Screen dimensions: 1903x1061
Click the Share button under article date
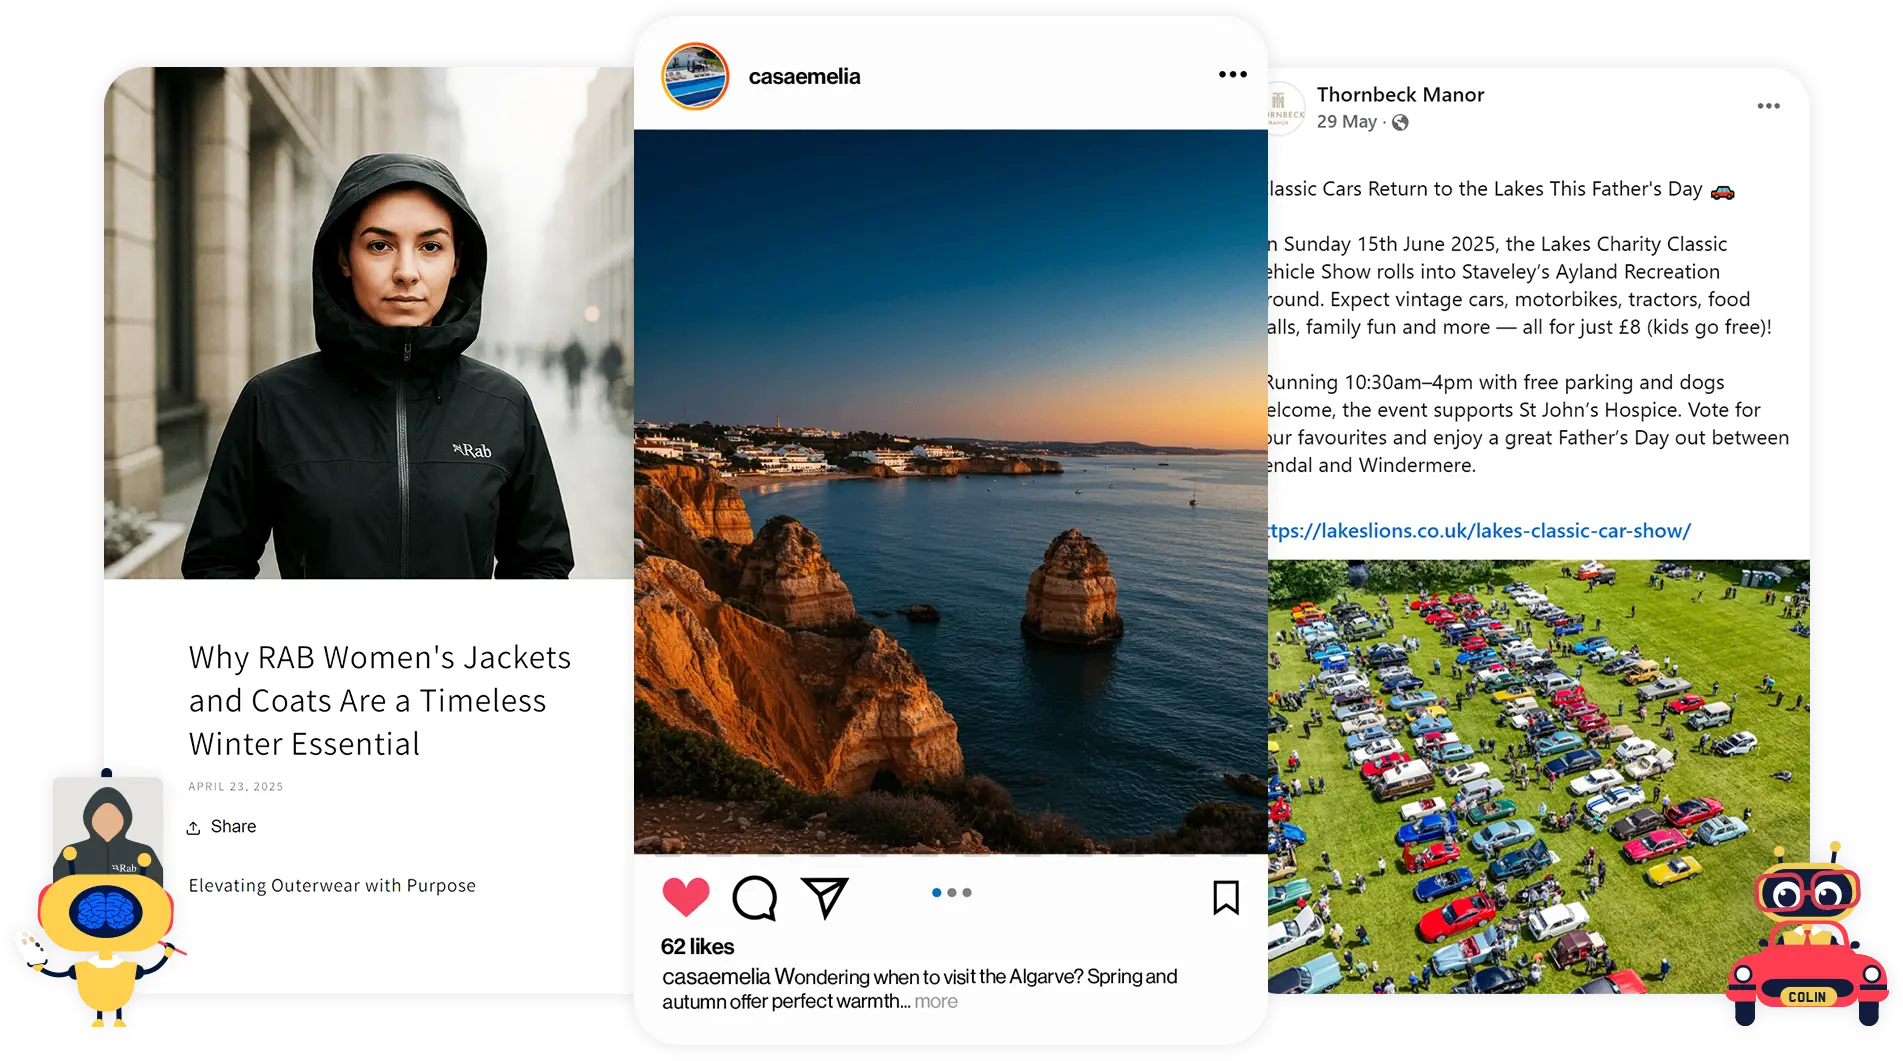coord(221,827)
